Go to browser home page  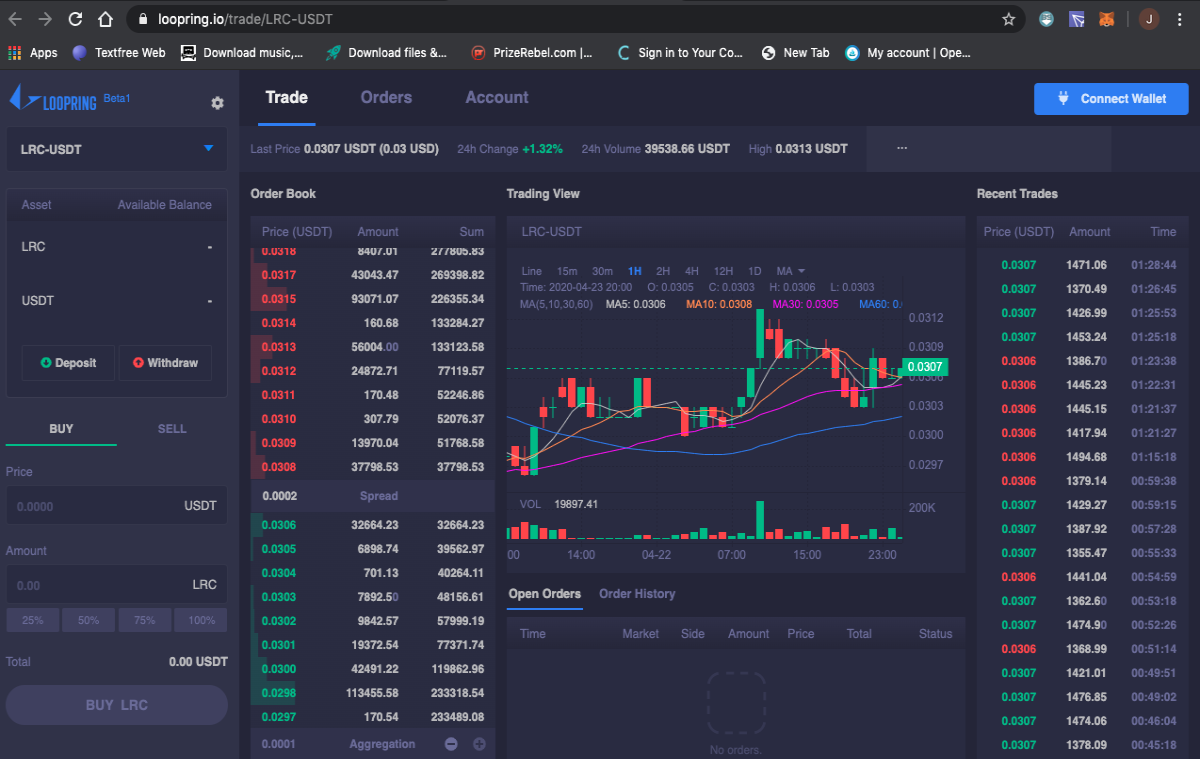pos(106,19)
